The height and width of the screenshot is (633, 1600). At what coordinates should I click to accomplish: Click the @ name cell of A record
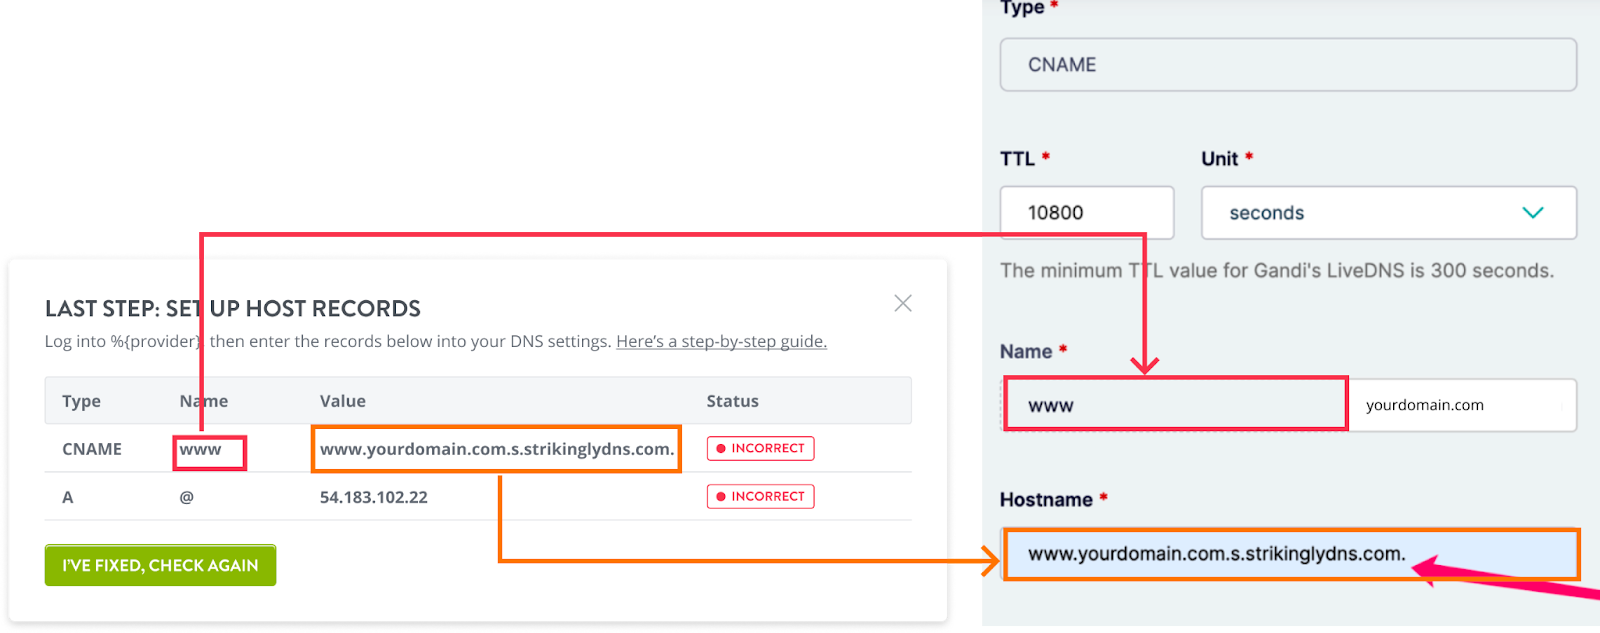[x=187, y=497]
